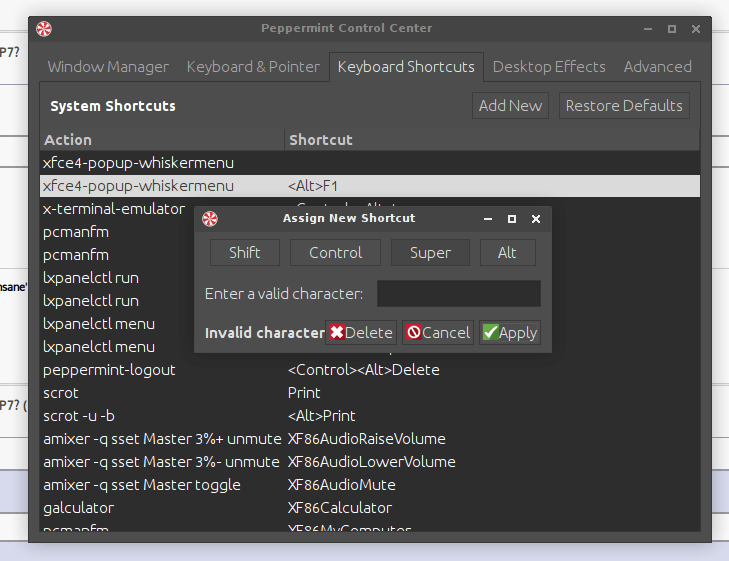Click the green checkmark icon on Apply
Screen dimensions: 729x561
(490, 332)
